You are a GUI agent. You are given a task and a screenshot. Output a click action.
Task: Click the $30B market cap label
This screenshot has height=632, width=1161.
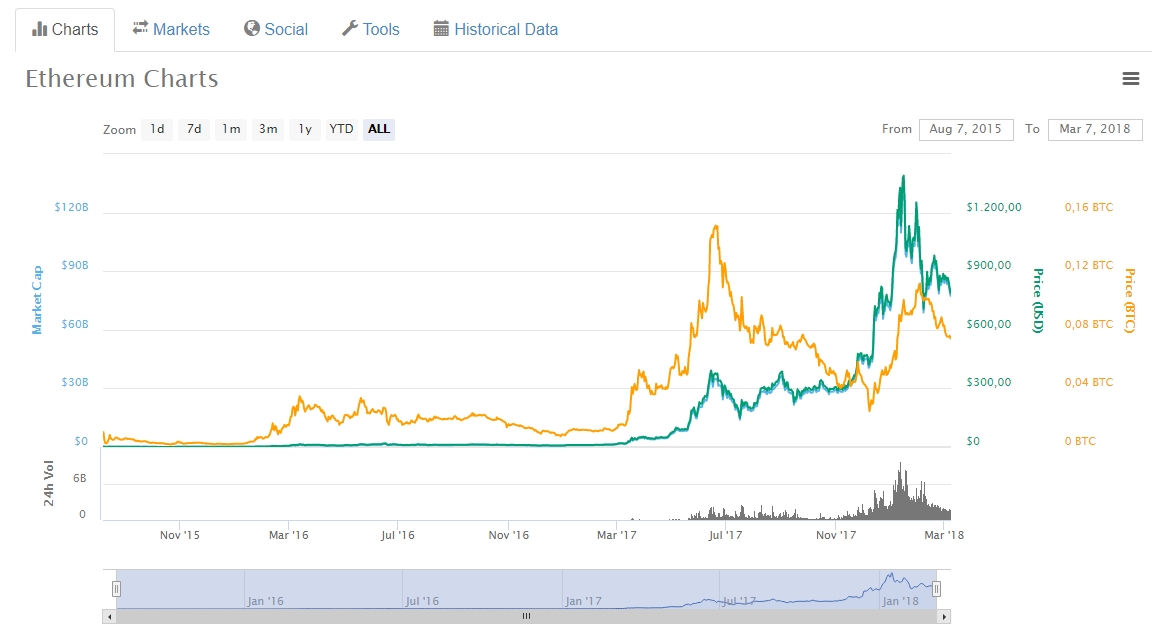click(x=75, y=383)
